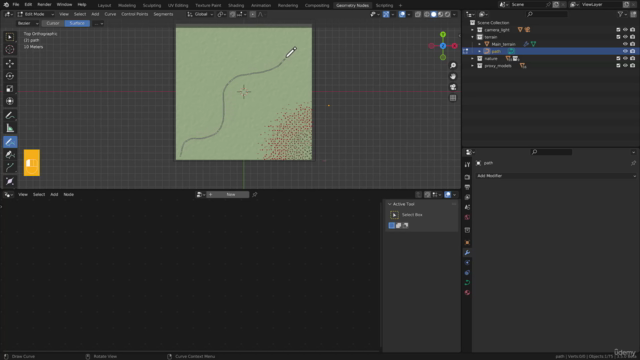Select the Radius tool
The width and height of the screenshot is (640, 360).
coord(10,181)
